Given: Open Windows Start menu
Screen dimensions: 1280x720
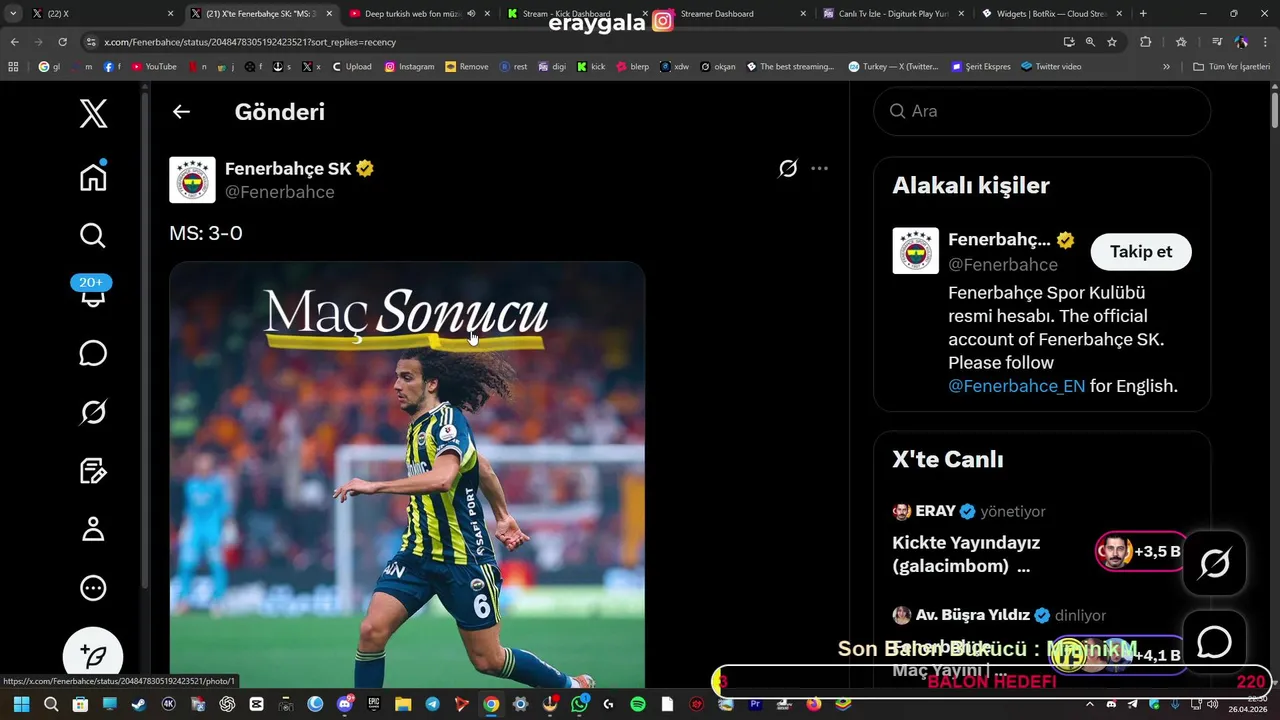Looking at the screenshot, I should [x=21, y=704].
